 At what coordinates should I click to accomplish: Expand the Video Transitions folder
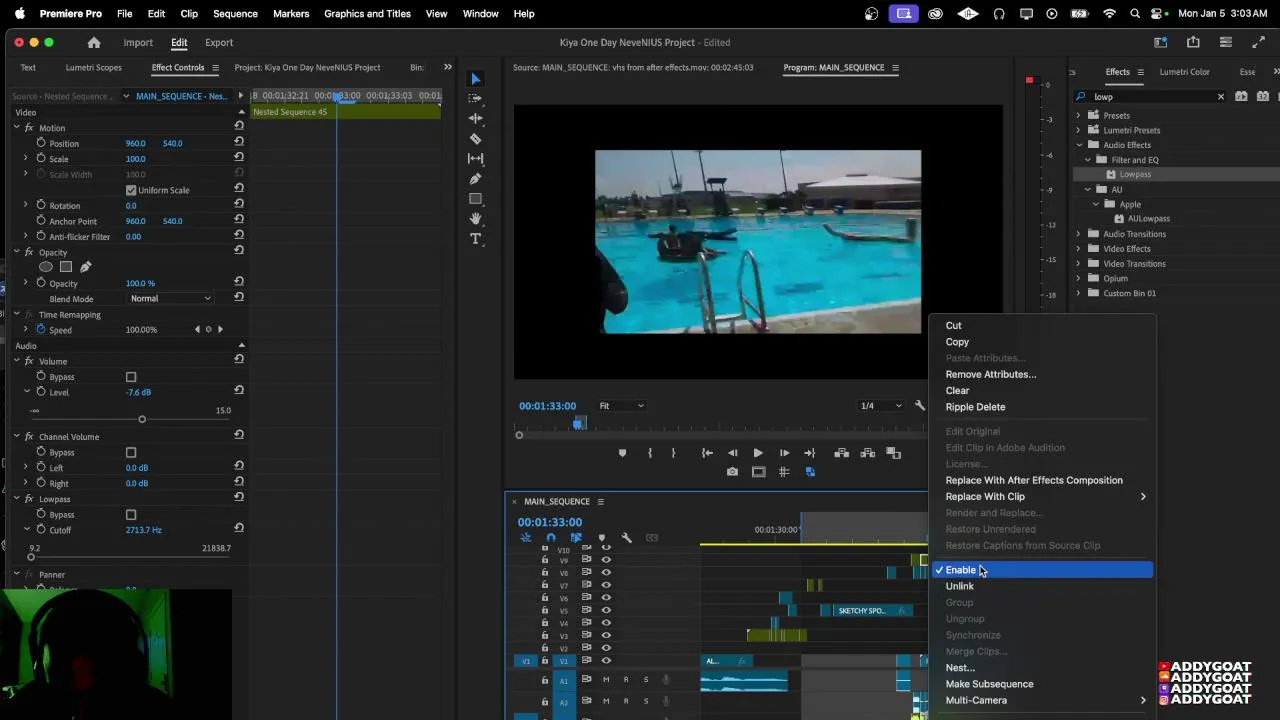pyautogui.click(x=1078, y=264)
